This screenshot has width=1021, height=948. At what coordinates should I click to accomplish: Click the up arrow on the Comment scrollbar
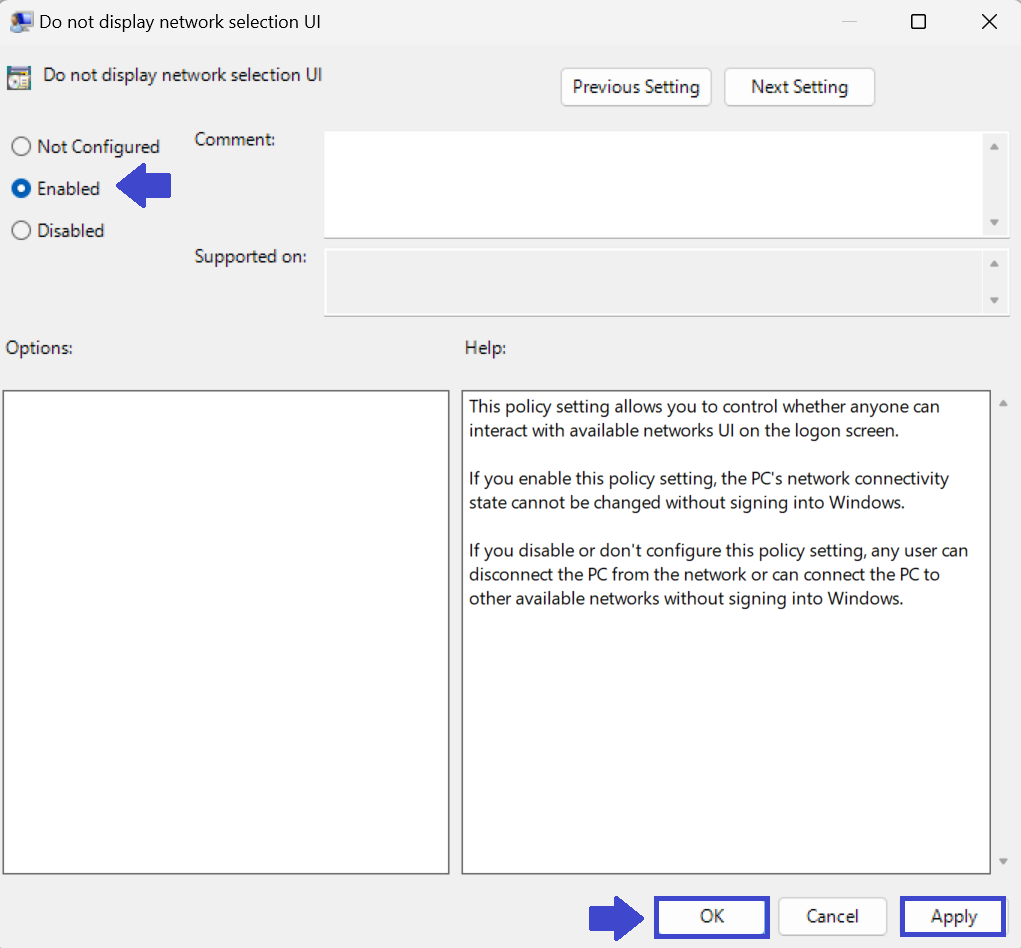[996, 145]
